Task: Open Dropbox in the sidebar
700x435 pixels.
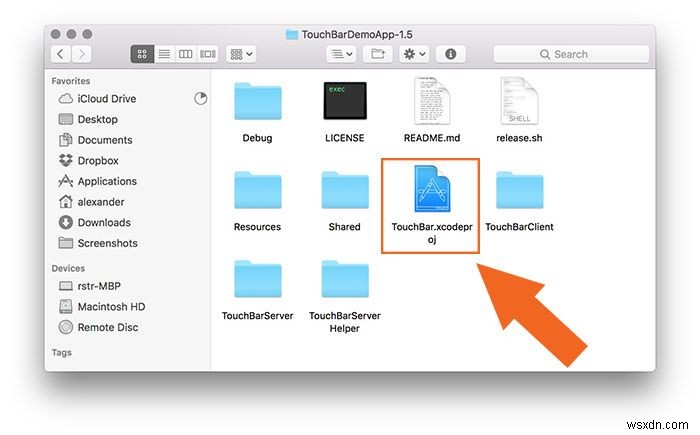Action: [89, 160]
